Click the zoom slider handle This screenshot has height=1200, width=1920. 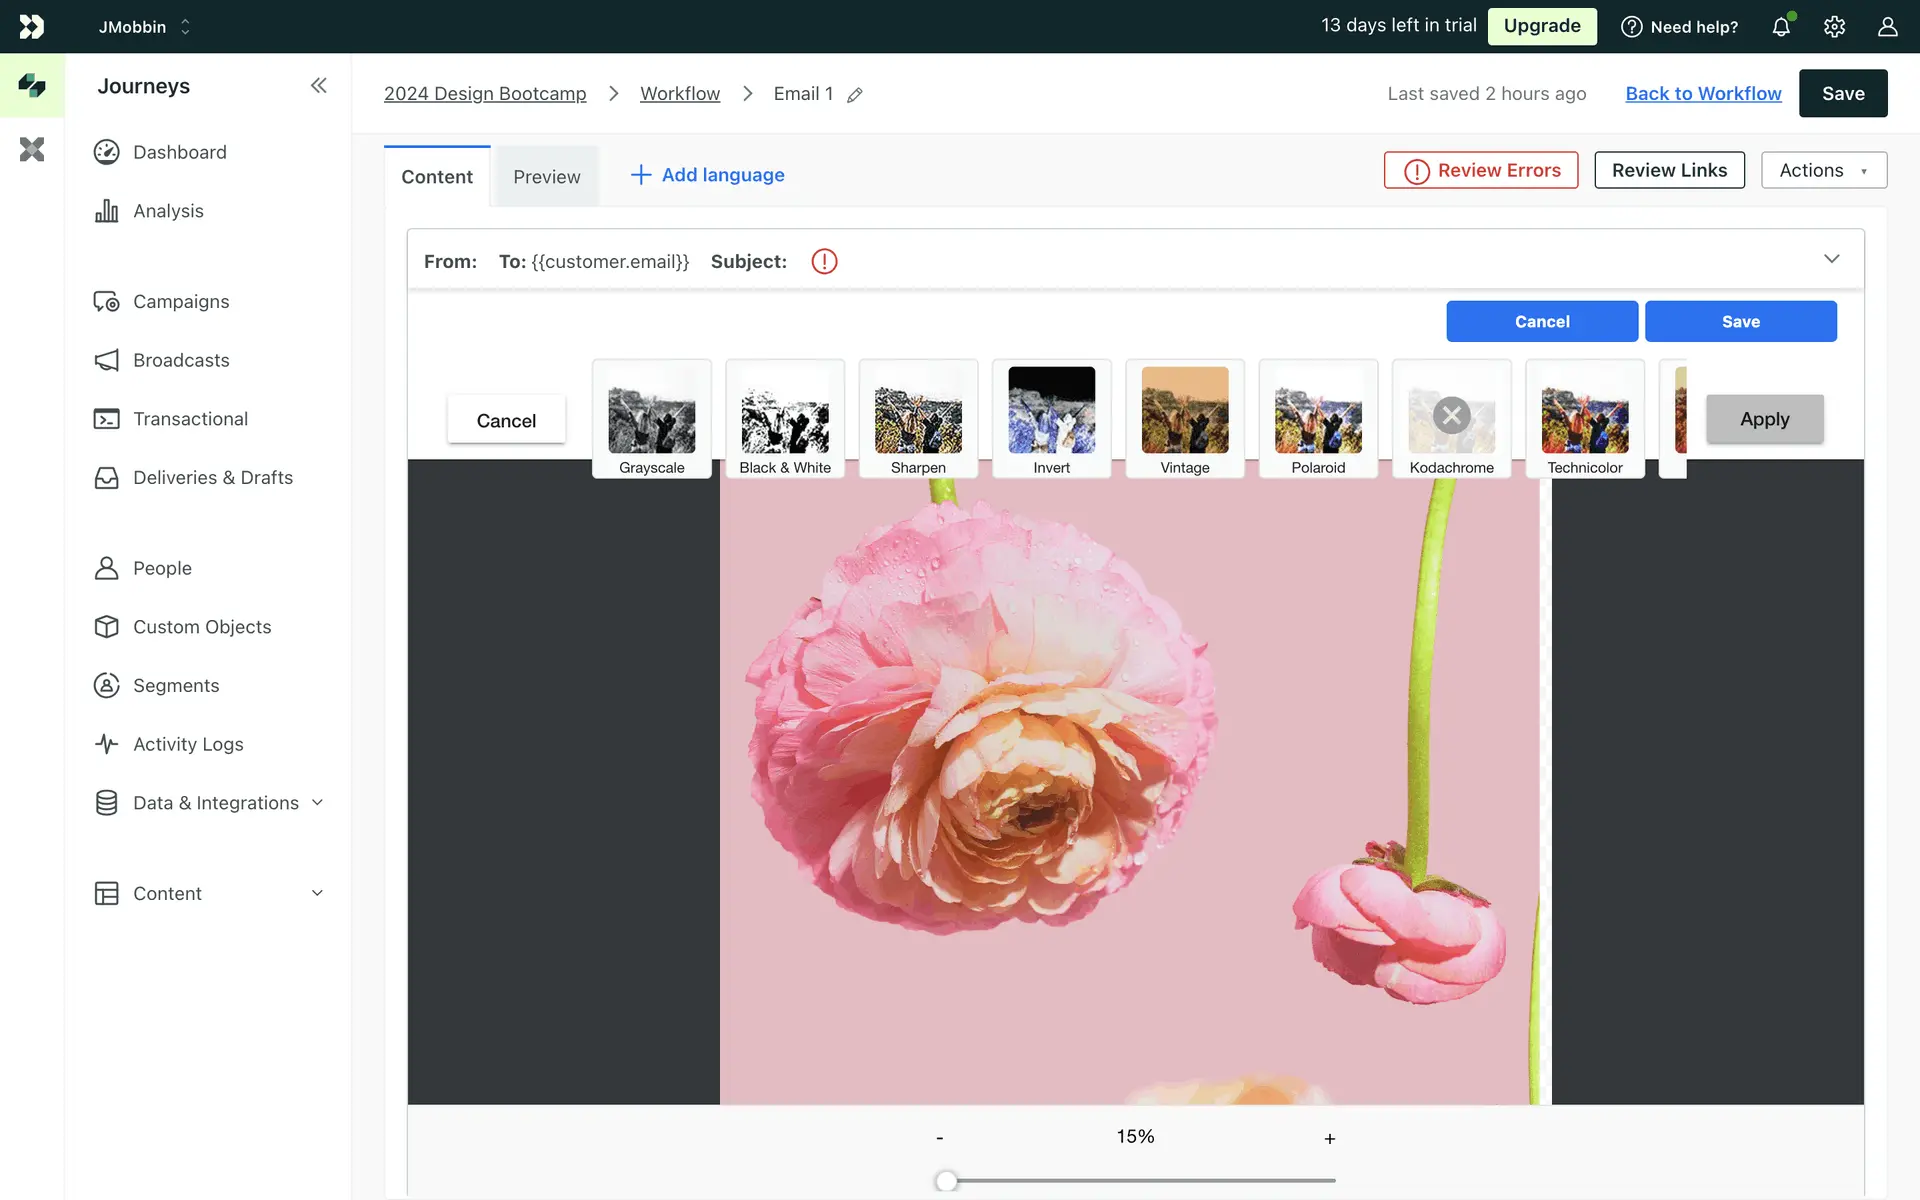(946, 1181)
